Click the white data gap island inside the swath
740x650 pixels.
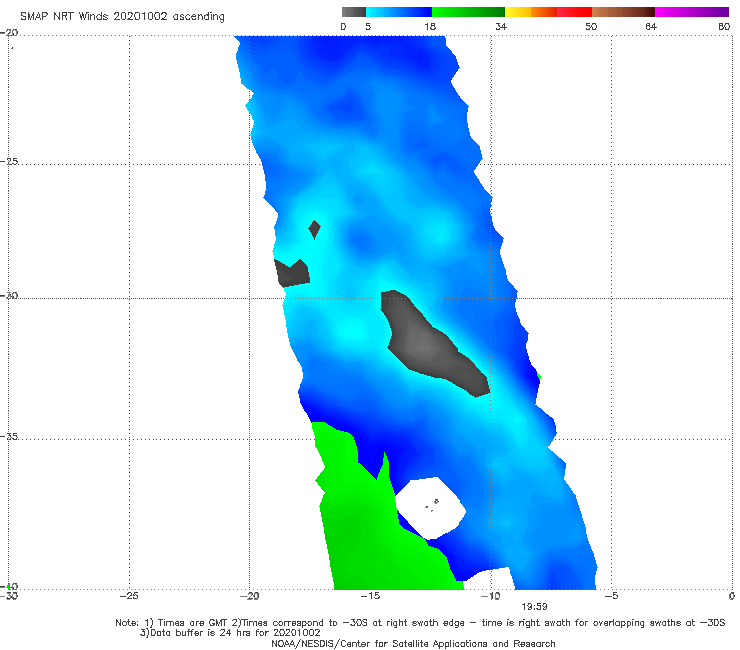click(x=430, y=508)
